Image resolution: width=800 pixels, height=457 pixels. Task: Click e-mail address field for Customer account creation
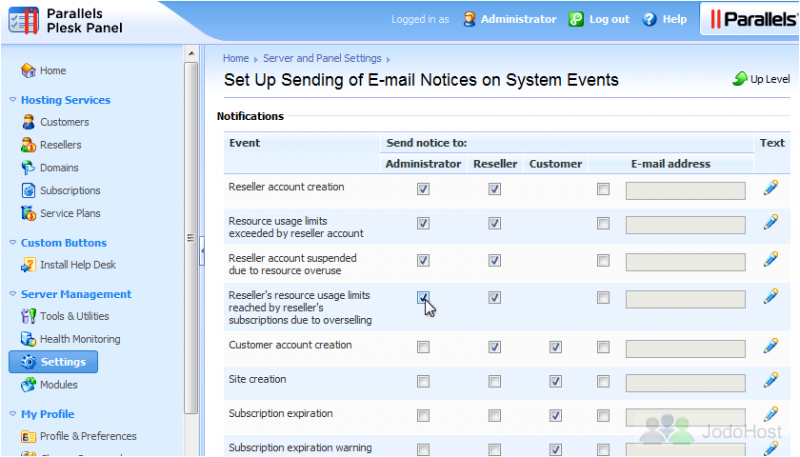(685, 349)
